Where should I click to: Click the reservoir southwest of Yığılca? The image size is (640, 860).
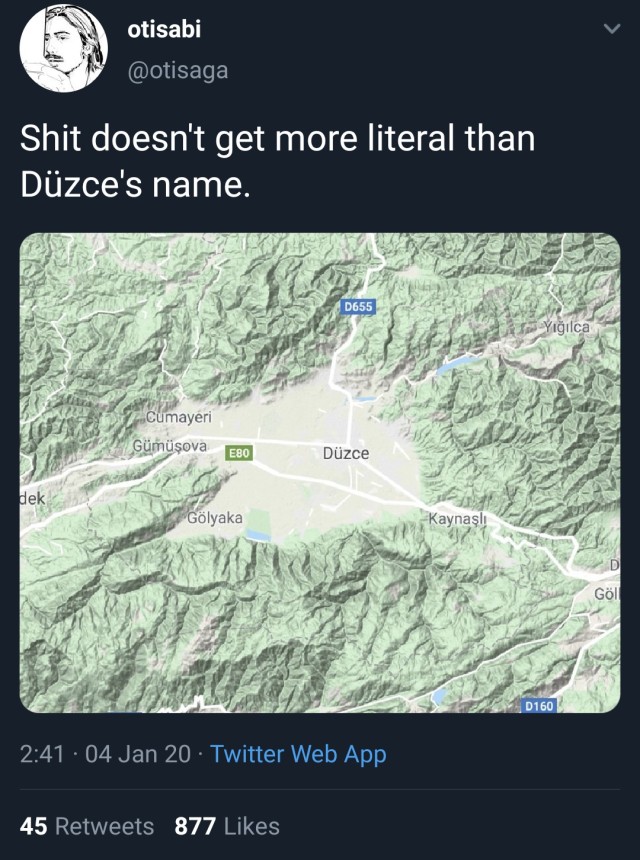(x=458, y=364)
